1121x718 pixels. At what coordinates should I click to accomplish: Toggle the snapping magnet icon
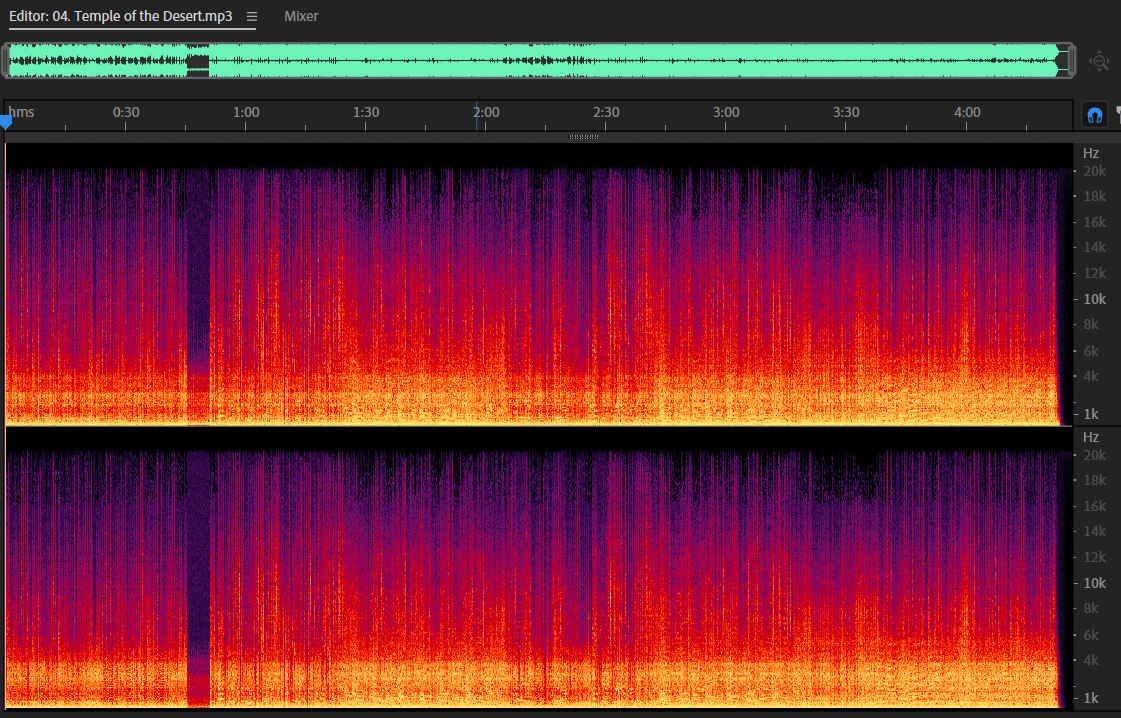[1094, 115]
